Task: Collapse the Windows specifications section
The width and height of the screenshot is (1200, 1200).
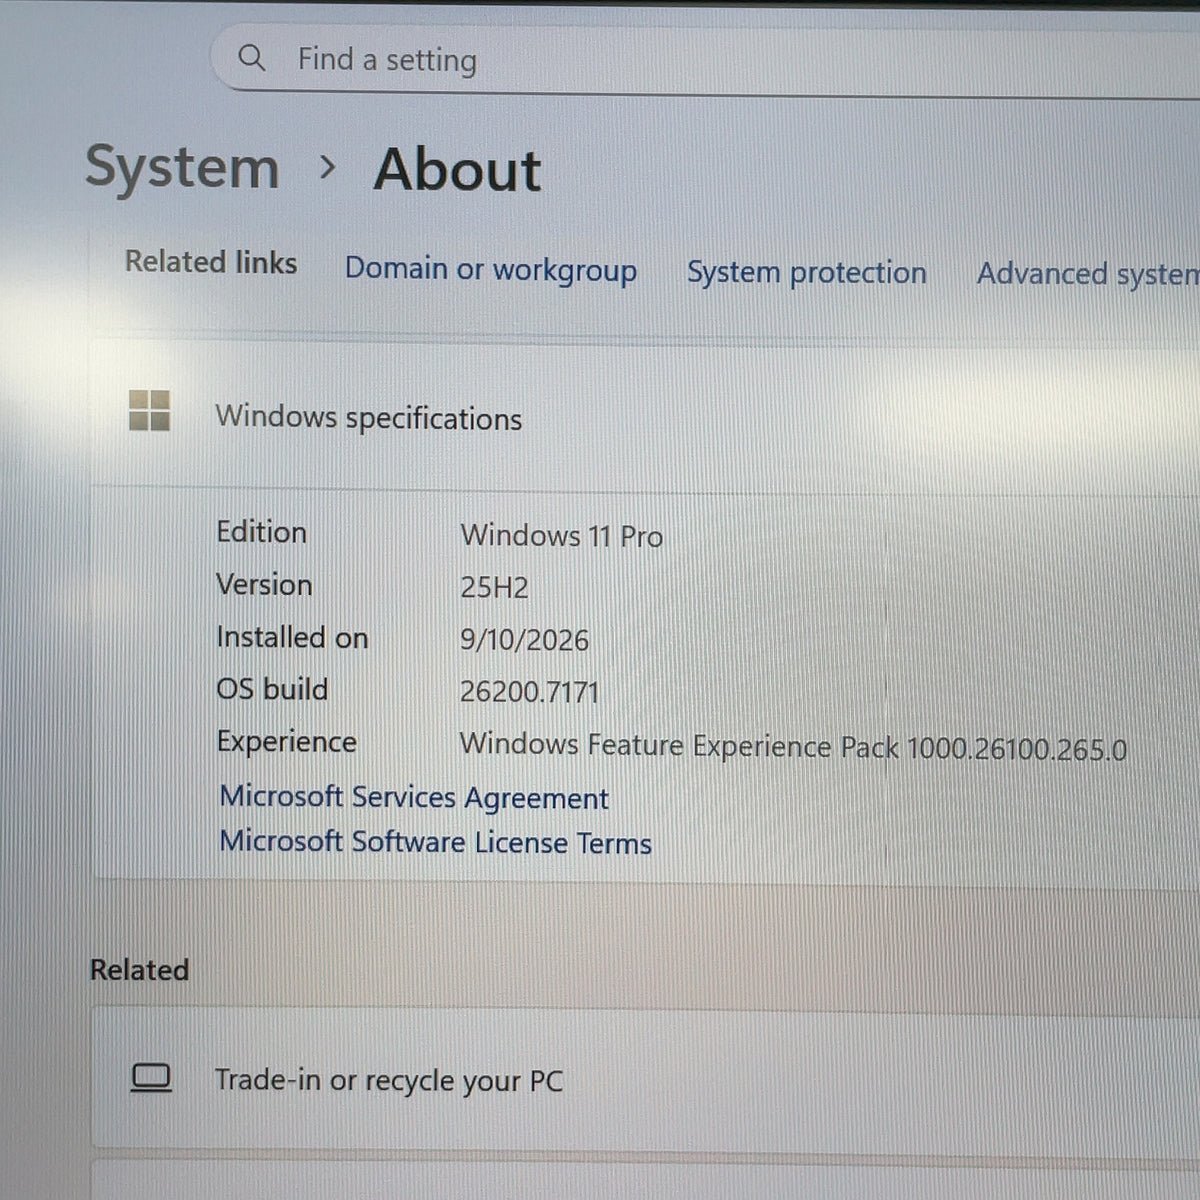Action: (x=645, y=416)
